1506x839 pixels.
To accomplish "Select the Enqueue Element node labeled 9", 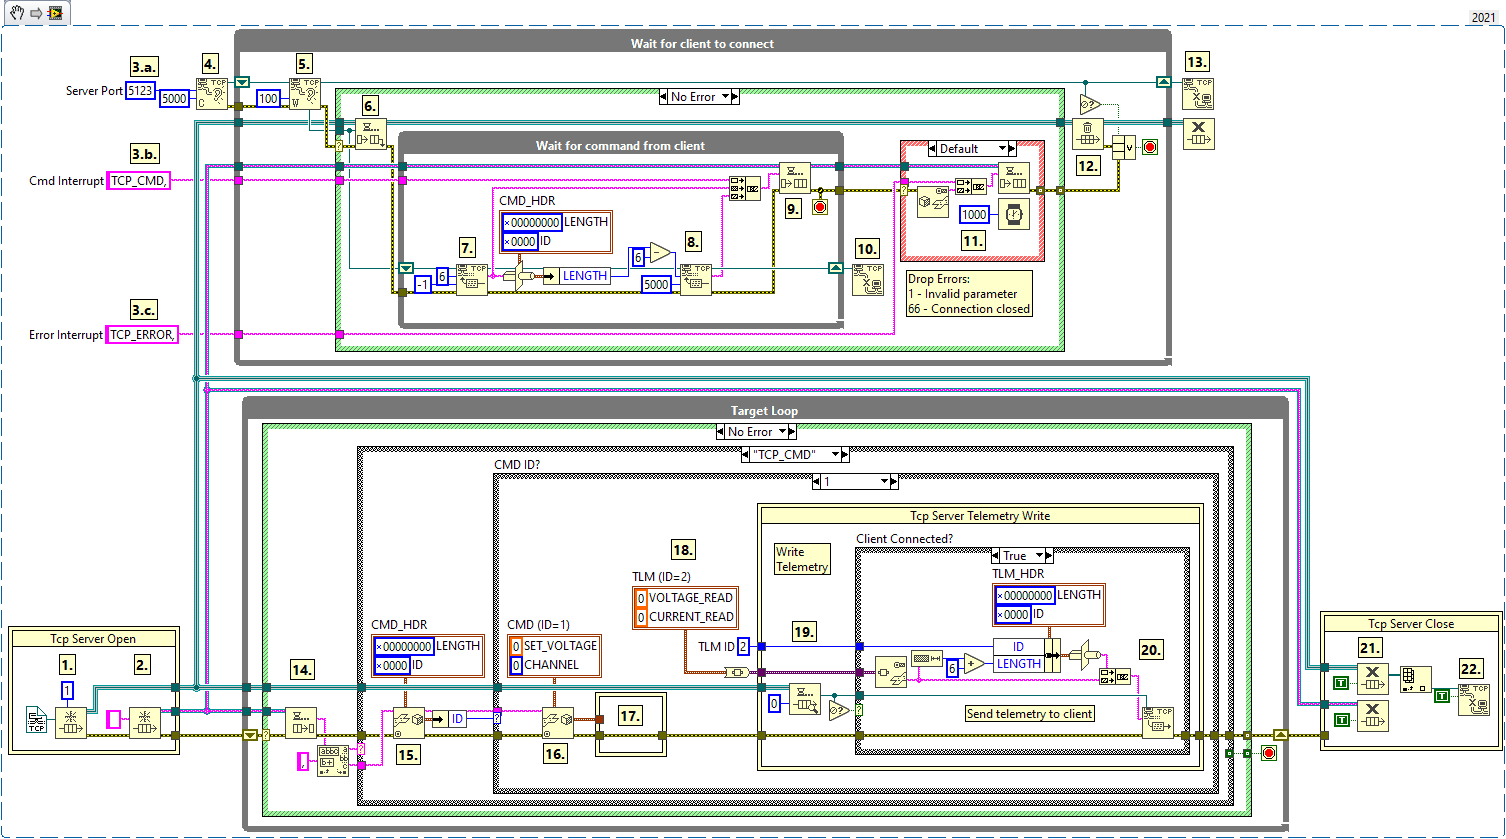I will (797, 180).
